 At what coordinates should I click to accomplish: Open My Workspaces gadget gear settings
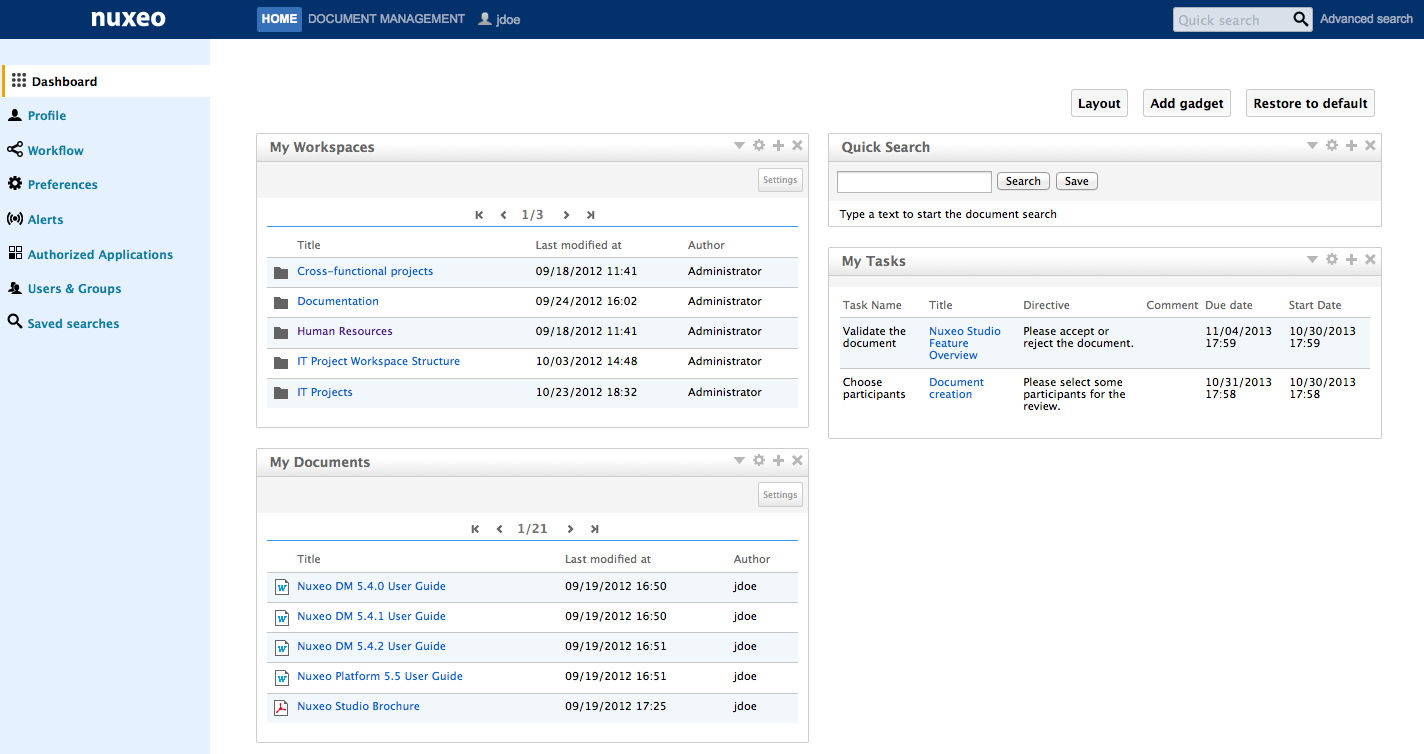coord(759,146)
